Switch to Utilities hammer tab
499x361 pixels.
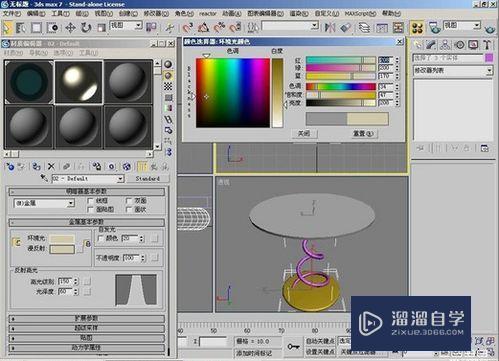[x=487, y=45]
